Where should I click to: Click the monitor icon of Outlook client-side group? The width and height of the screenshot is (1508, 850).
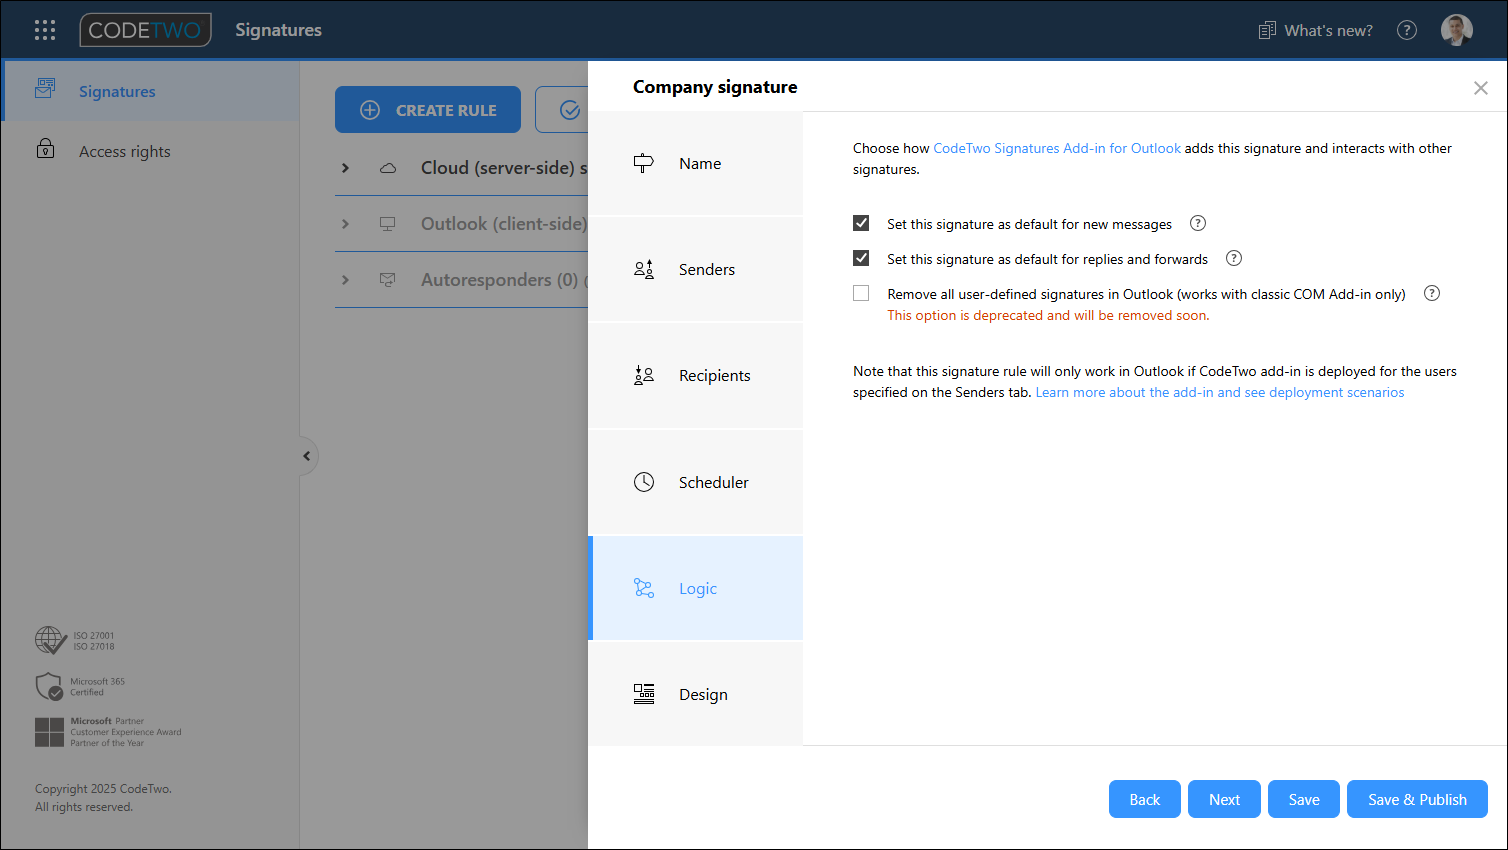click(x=388, y=224)
